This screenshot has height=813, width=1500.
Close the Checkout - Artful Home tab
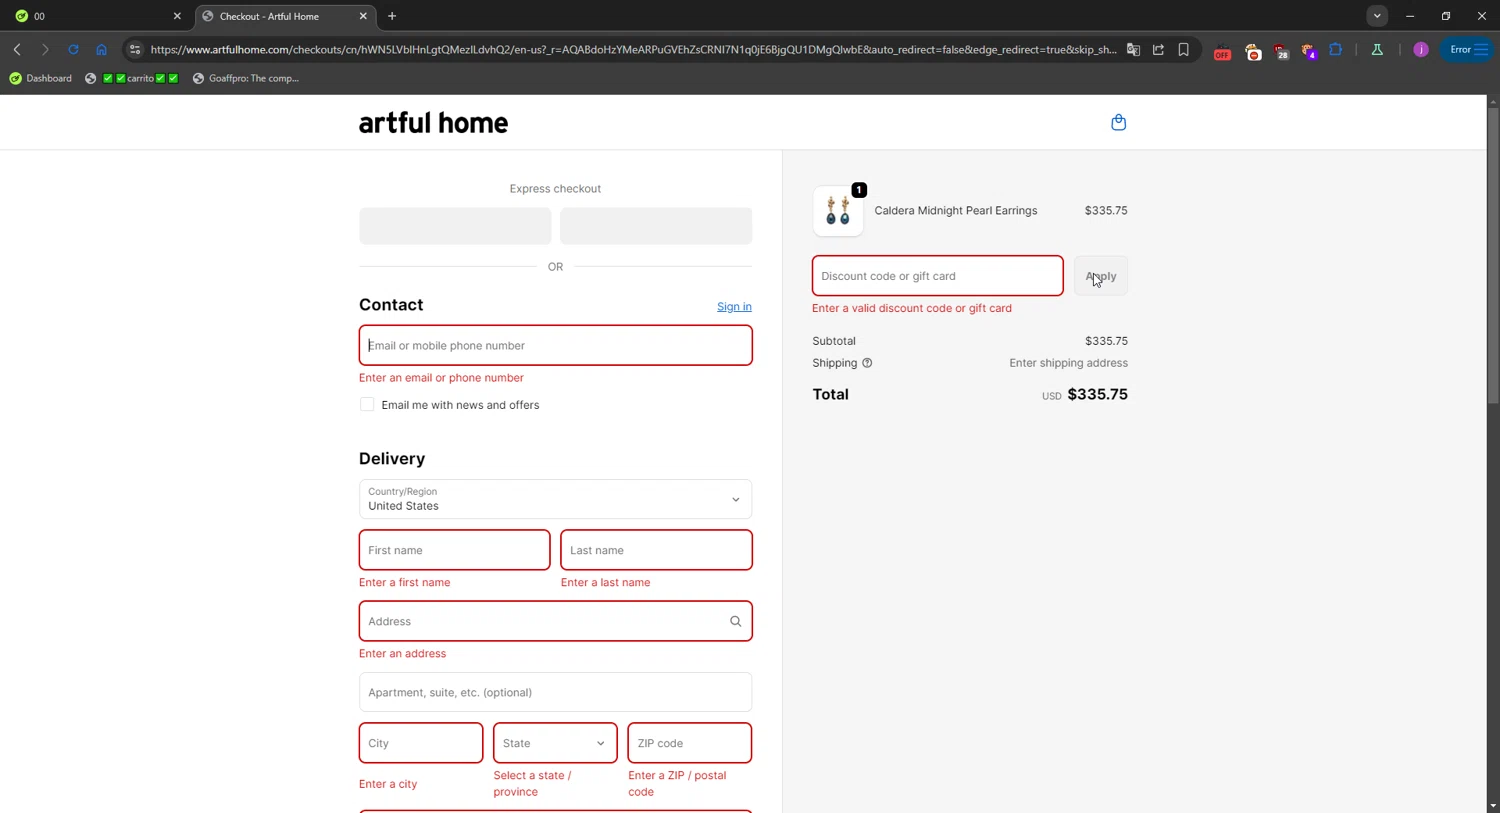[363, 16]
